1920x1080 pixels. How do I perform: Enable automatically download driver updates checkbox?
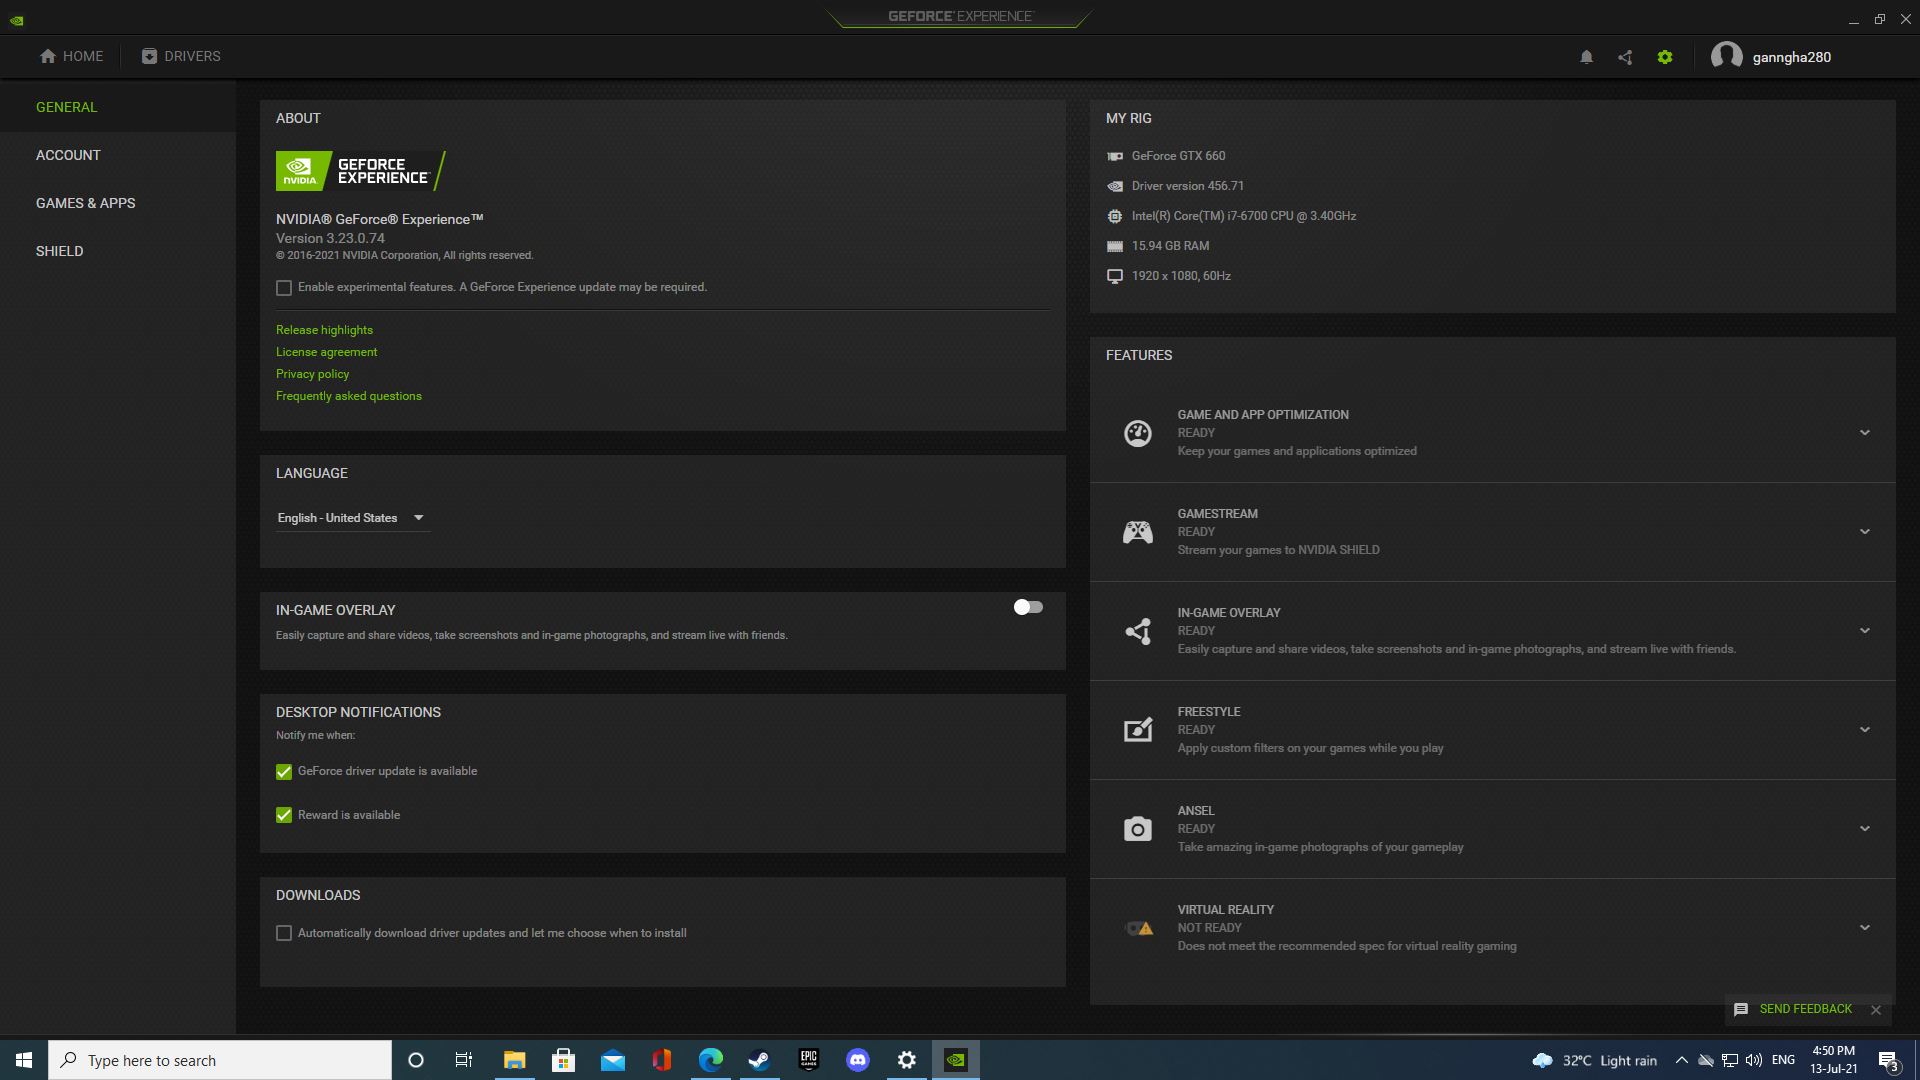(284, 932)
